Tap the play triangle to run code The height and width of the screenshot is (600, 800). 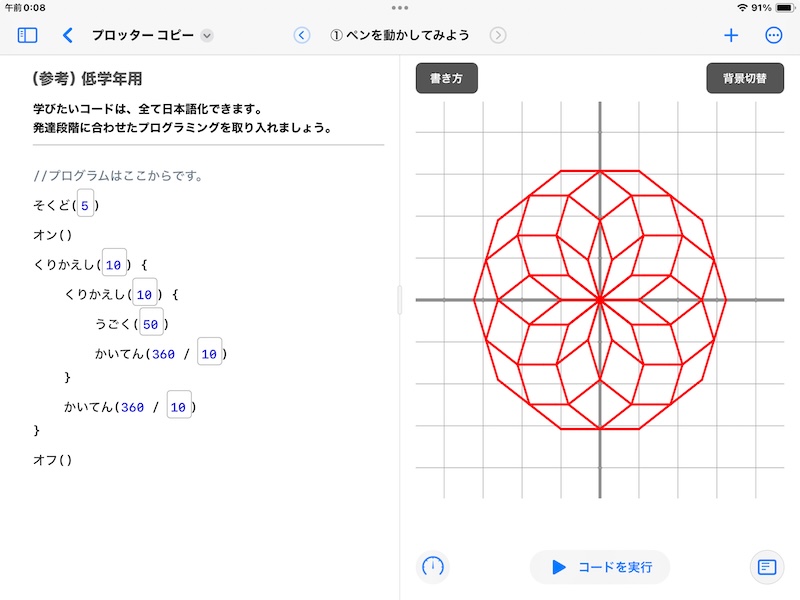tap(561, 567)
